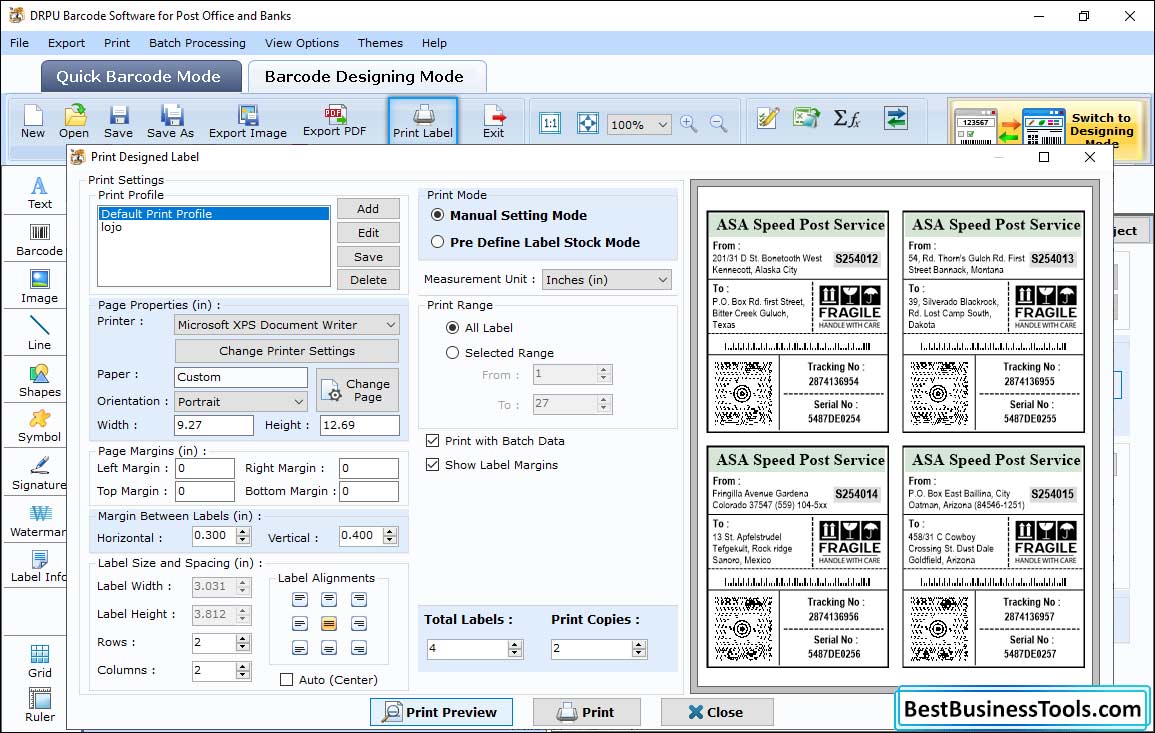Choose the Selected Range option
Viewport: 1155px width, 733px height.
[x=452, y=353]
